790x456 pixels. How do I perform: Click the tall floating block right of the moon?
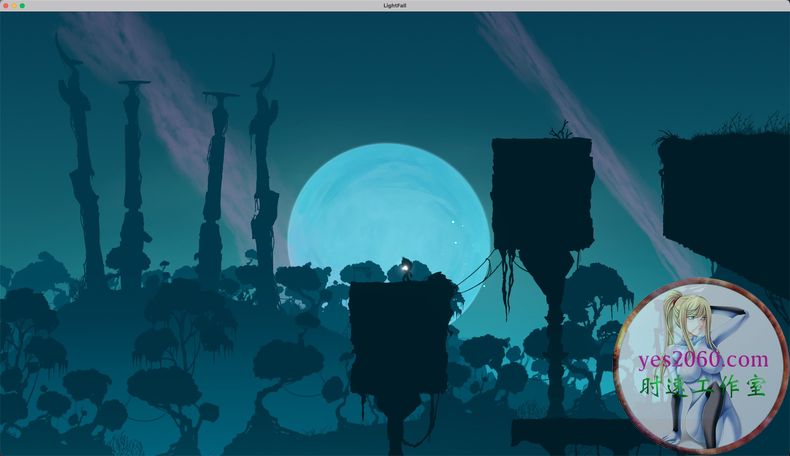(541, 190)
